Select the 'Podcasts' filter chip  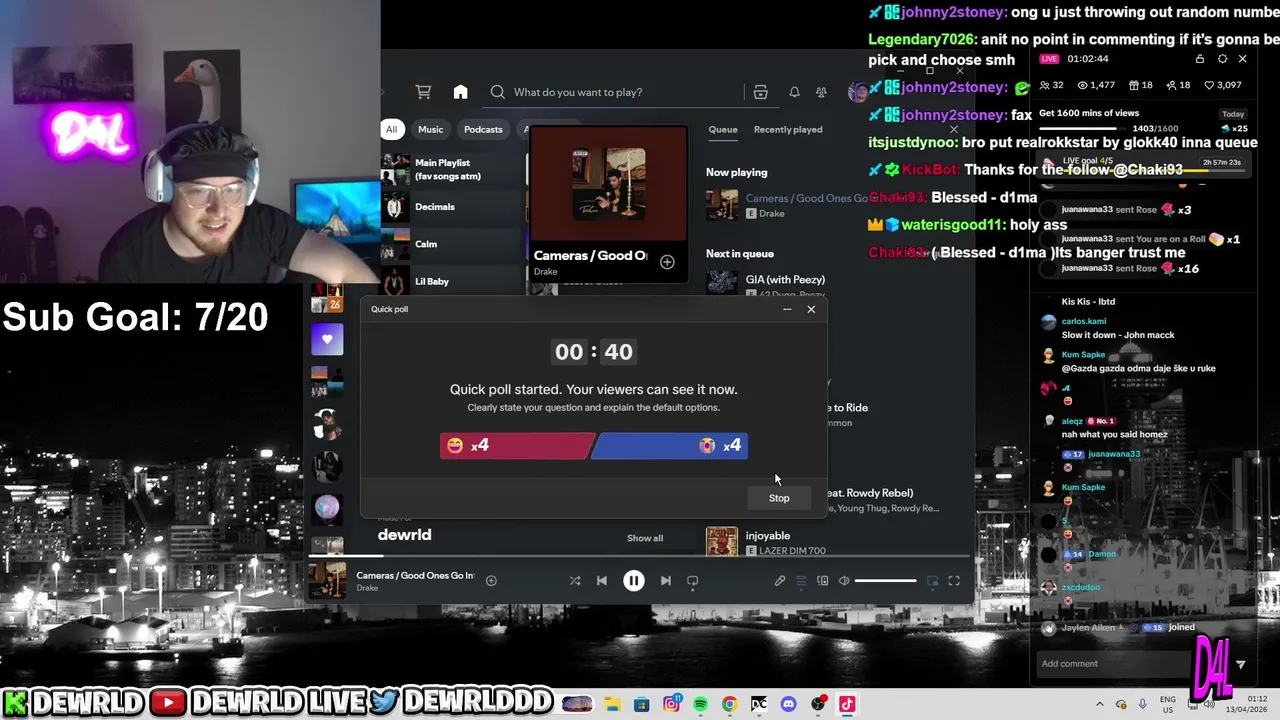click(x=483, y=129)
